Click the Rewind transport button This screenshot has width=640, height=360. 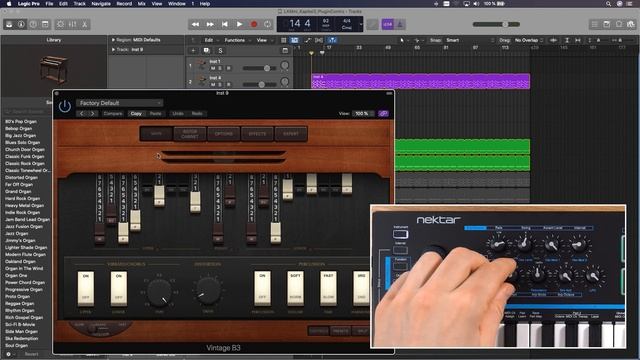click(x=196, y=24)
